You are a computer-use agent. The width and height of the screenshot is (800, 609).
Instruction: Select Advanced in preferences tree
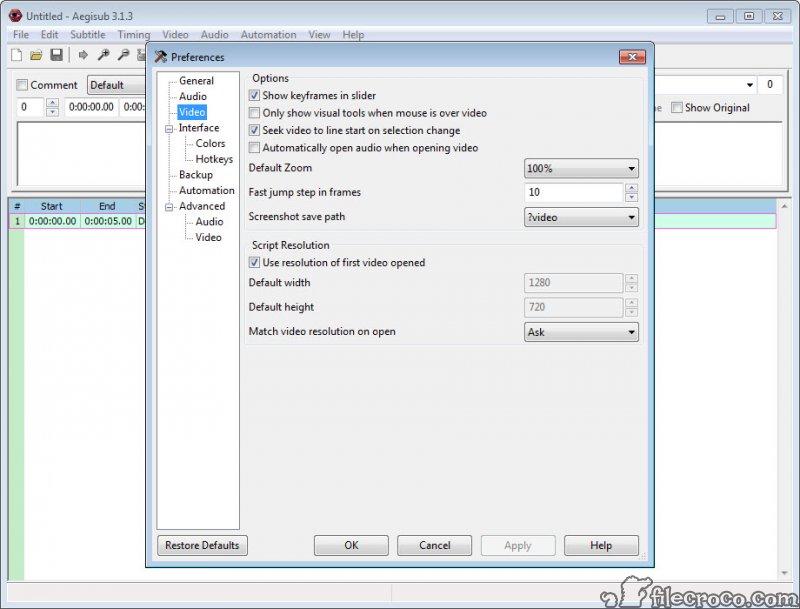tap(202, 206)
